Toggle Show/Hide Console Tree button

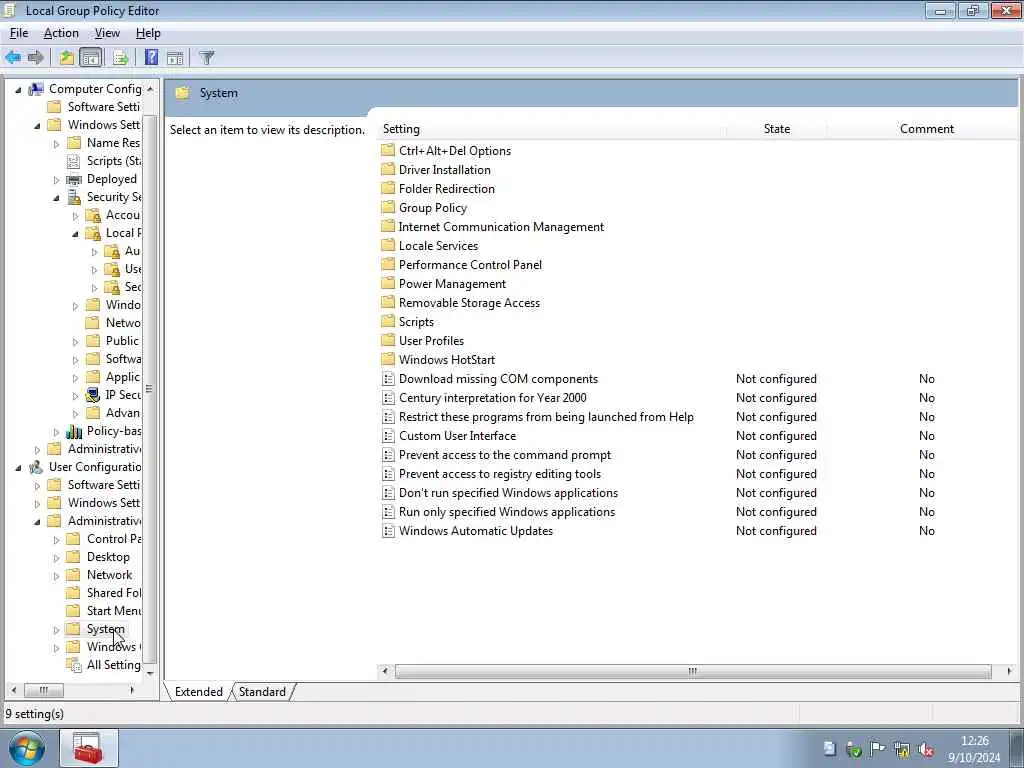click(91, 57)
